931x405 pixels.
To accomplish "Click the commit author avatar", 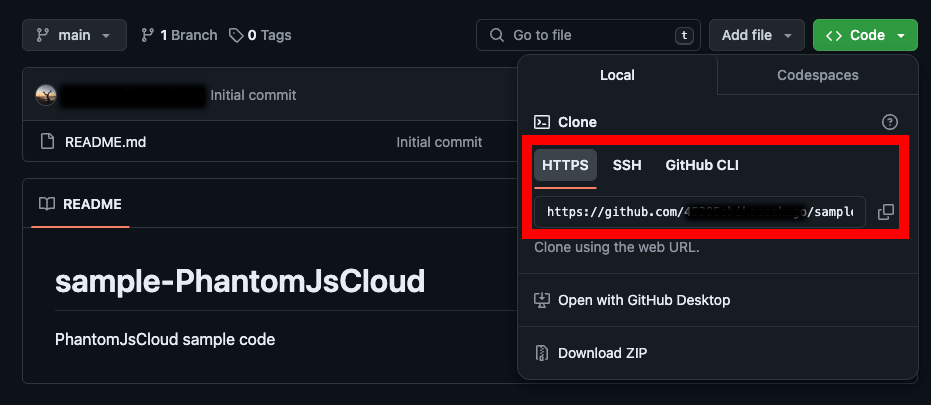I will pos(46,95).
